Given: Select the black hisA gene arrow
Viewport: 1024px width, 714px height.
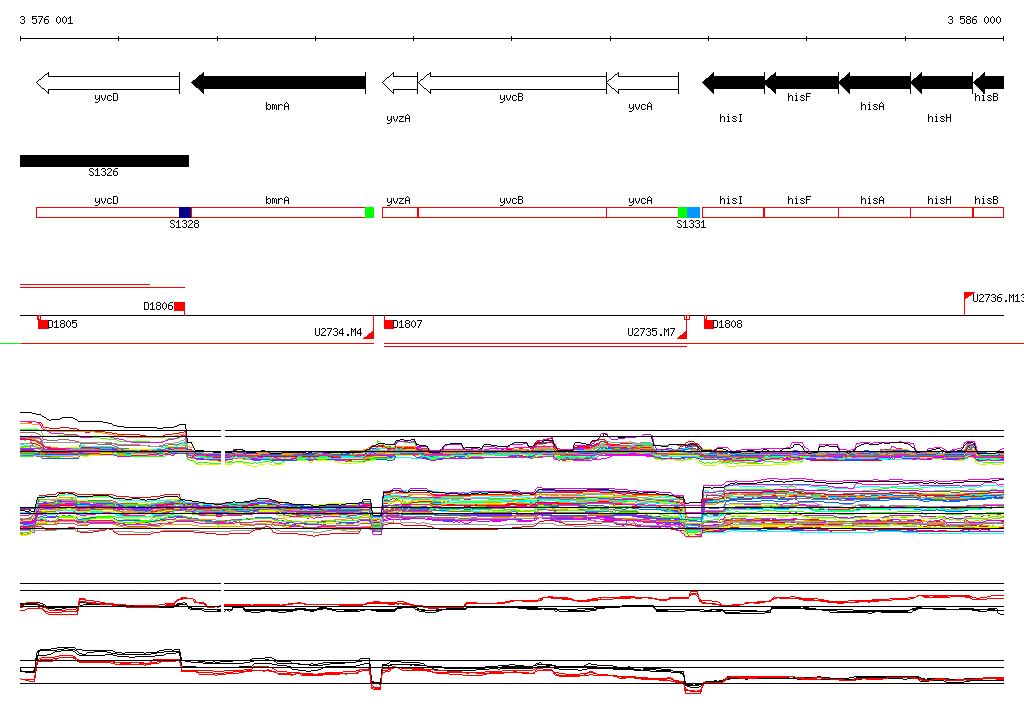Looking at the screenshot, I should (874, 83).
